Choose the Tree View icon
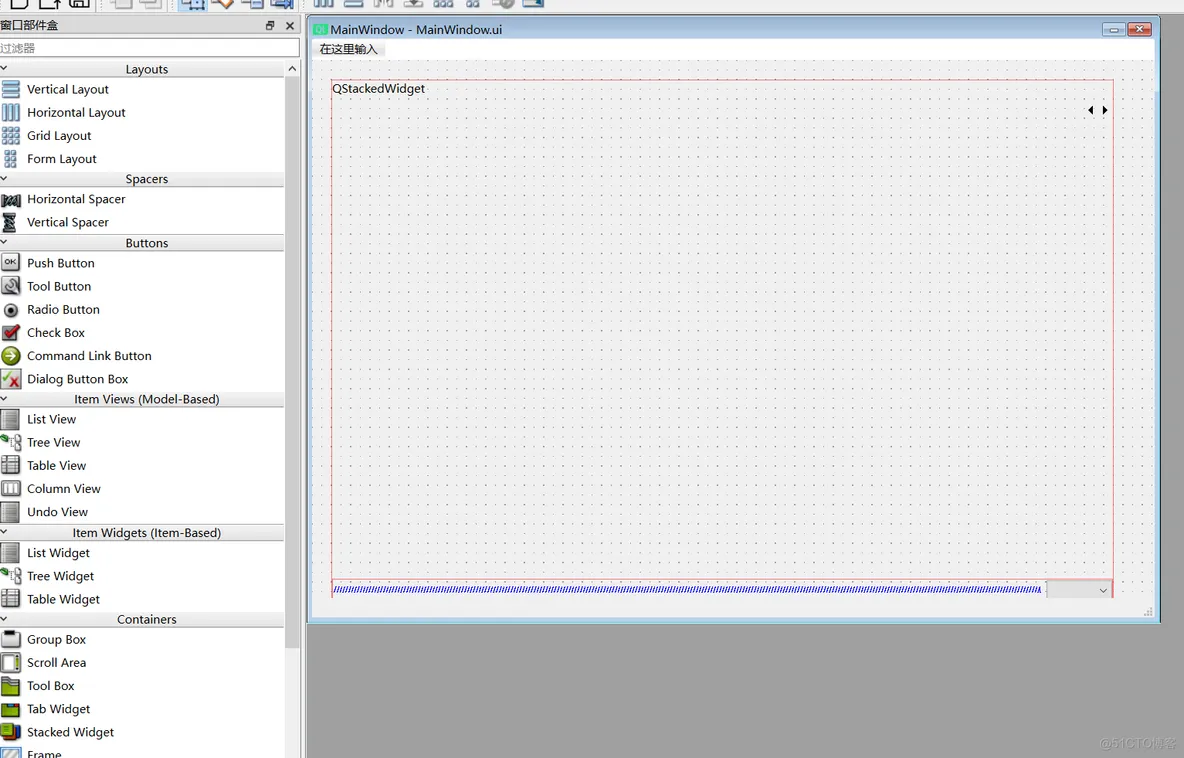The image size is (1184, 758). [11, 442]
